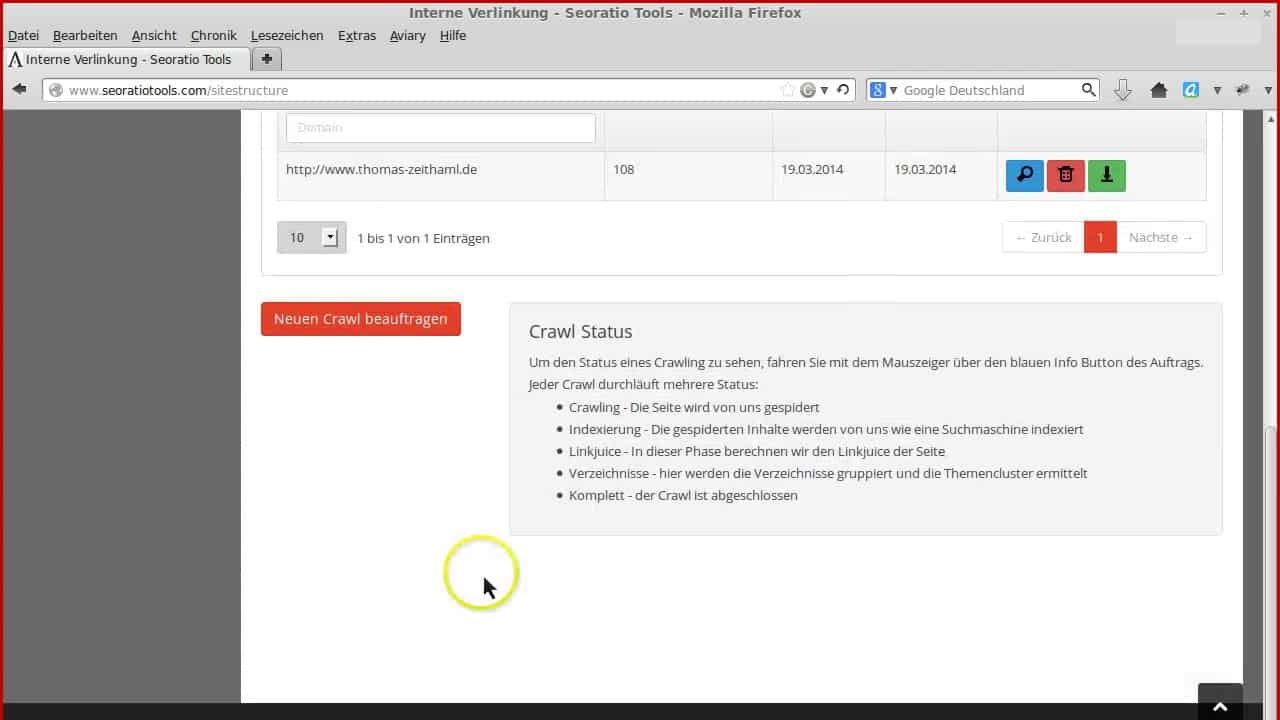1280x720 pixels.
Task: Open the Chronik menu
Action: click(214, 35)
